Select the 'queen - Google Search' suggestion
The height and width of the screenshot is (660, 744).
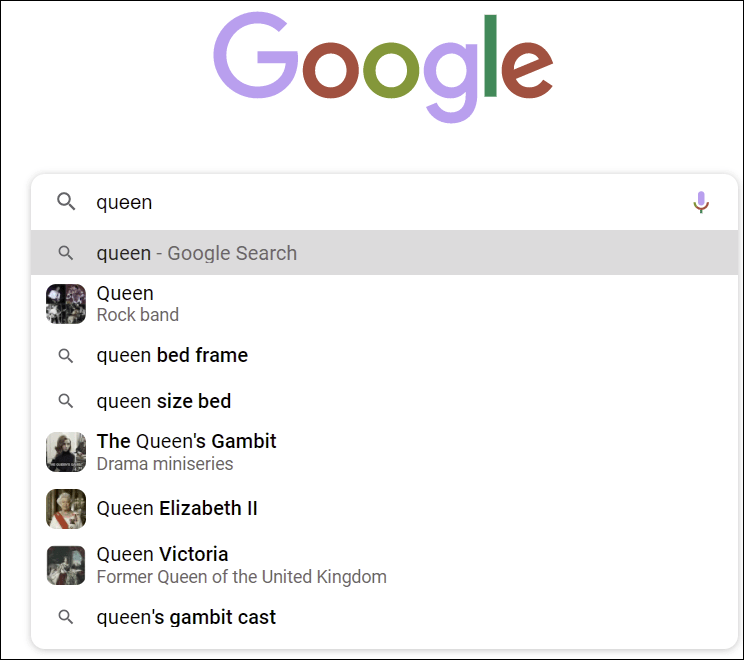pos(384,253)
